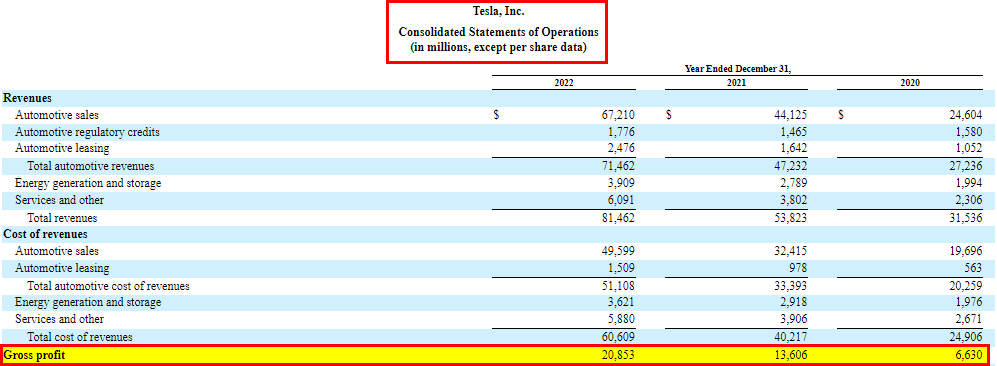997x366 pixels.
Task: Click the 27,236 total automotive revenues value
Action: tap(966, 166)
